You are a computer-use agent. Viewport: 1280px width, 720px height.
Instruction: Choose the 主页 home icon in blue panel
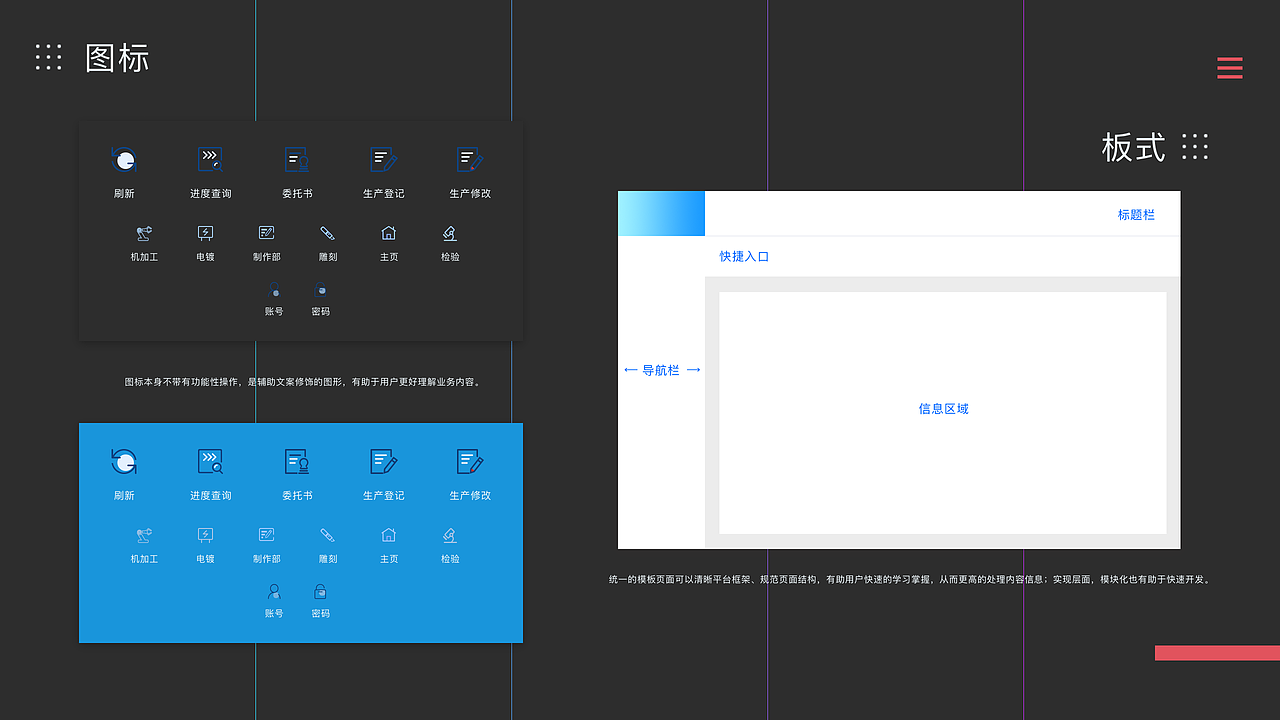point(389,535)
